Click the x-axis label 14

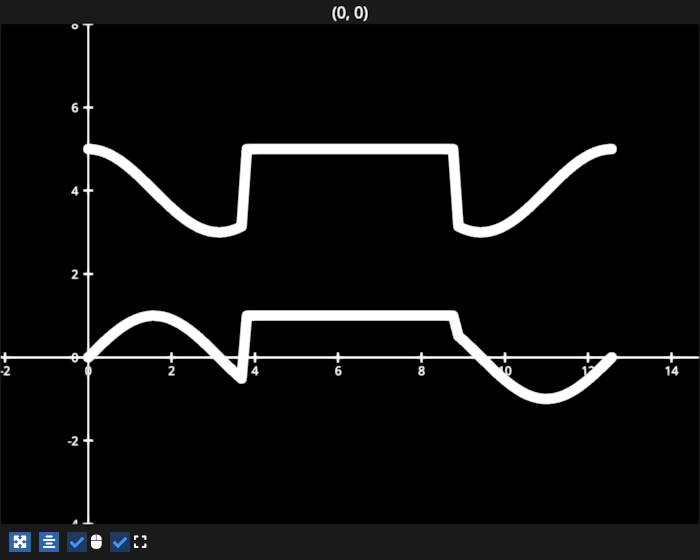[x=671, y=371]
